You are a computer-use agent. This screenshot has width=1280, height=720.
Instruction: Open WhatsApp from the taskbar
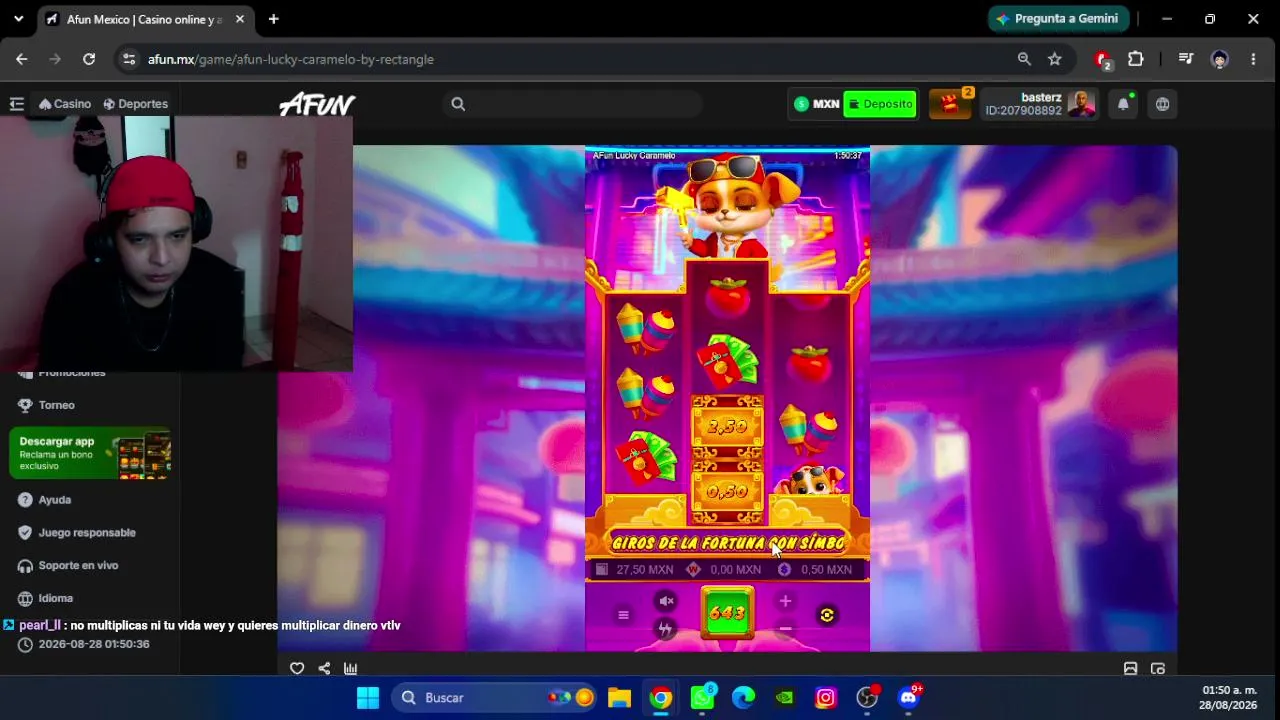[x=702, y=697]
